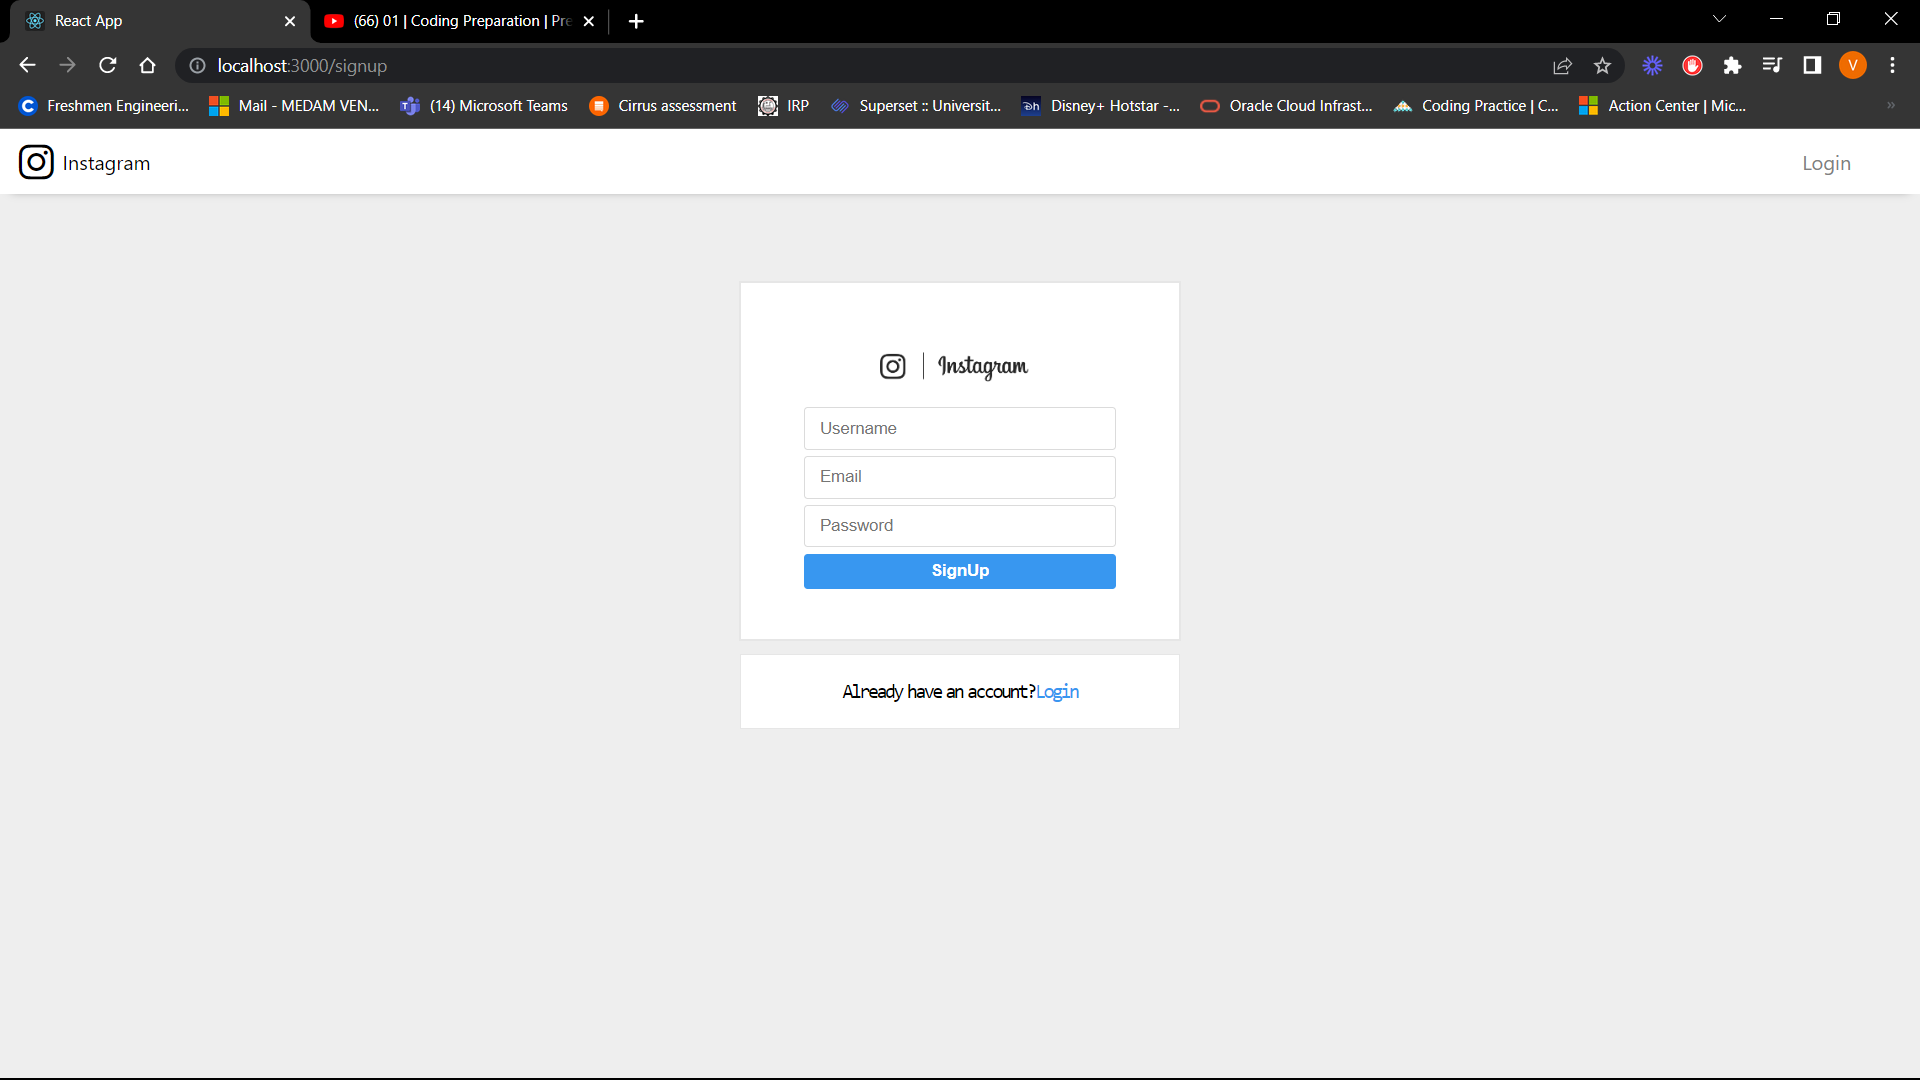
Task: Bookmark this page using the star icon
Action: pos(1602,65)
